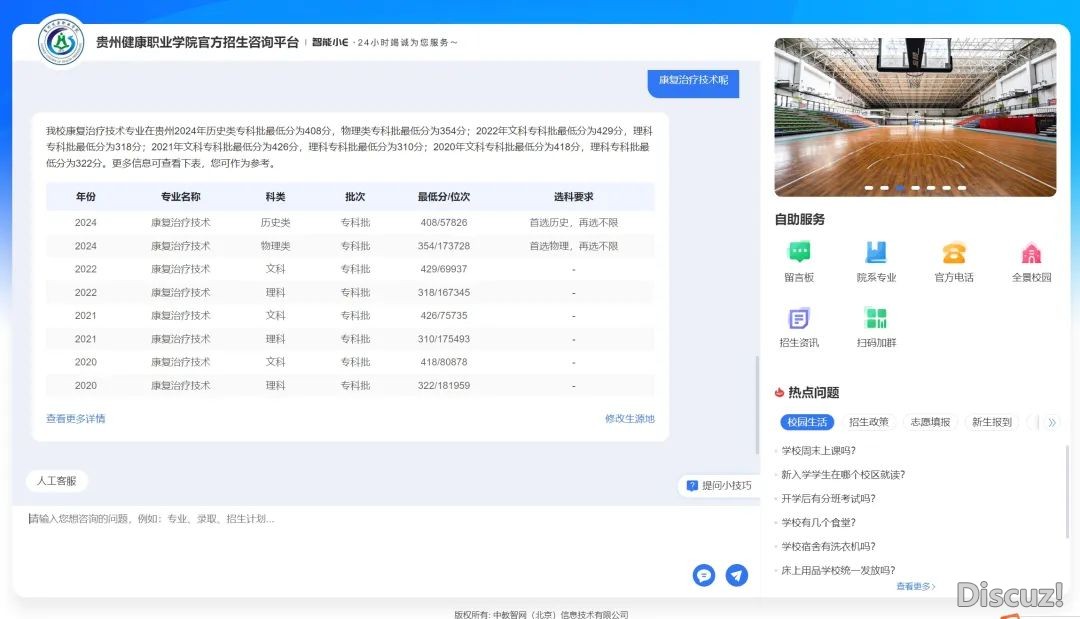Click the 官方电话 phone icon
This screenshot has width=1080, height=619.
tap(953, 254)
